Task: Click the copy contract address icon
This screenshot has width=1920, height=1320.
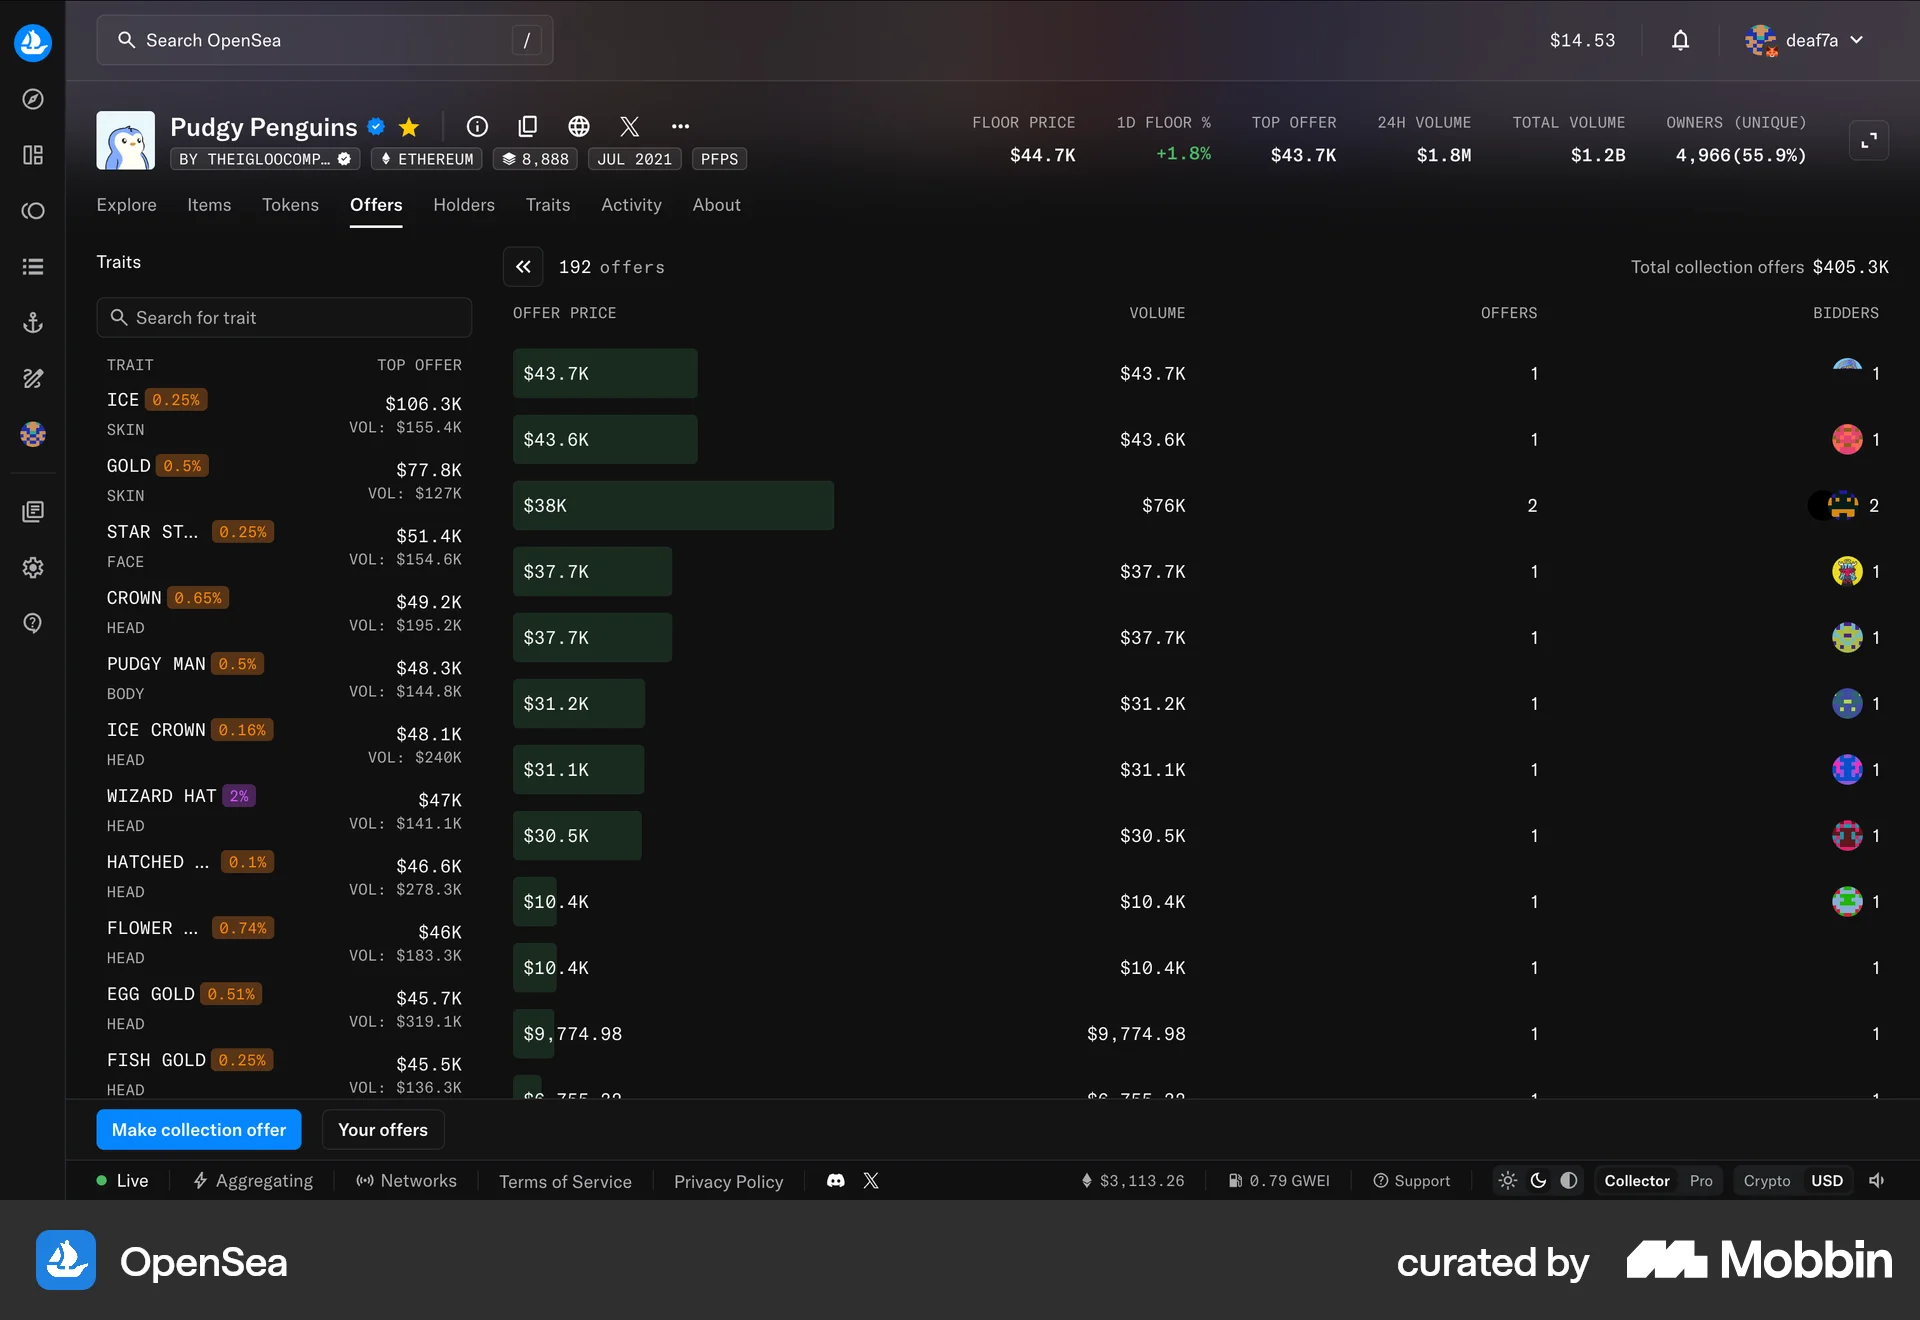Action: pos(528,126)
